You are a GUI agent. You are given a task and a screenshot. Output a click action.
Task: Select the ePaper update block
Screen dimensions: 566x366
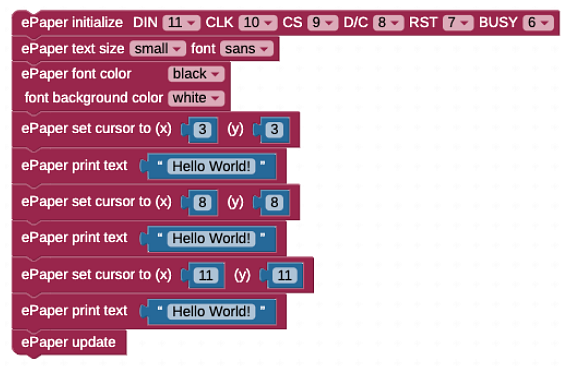tap(69, 342)
